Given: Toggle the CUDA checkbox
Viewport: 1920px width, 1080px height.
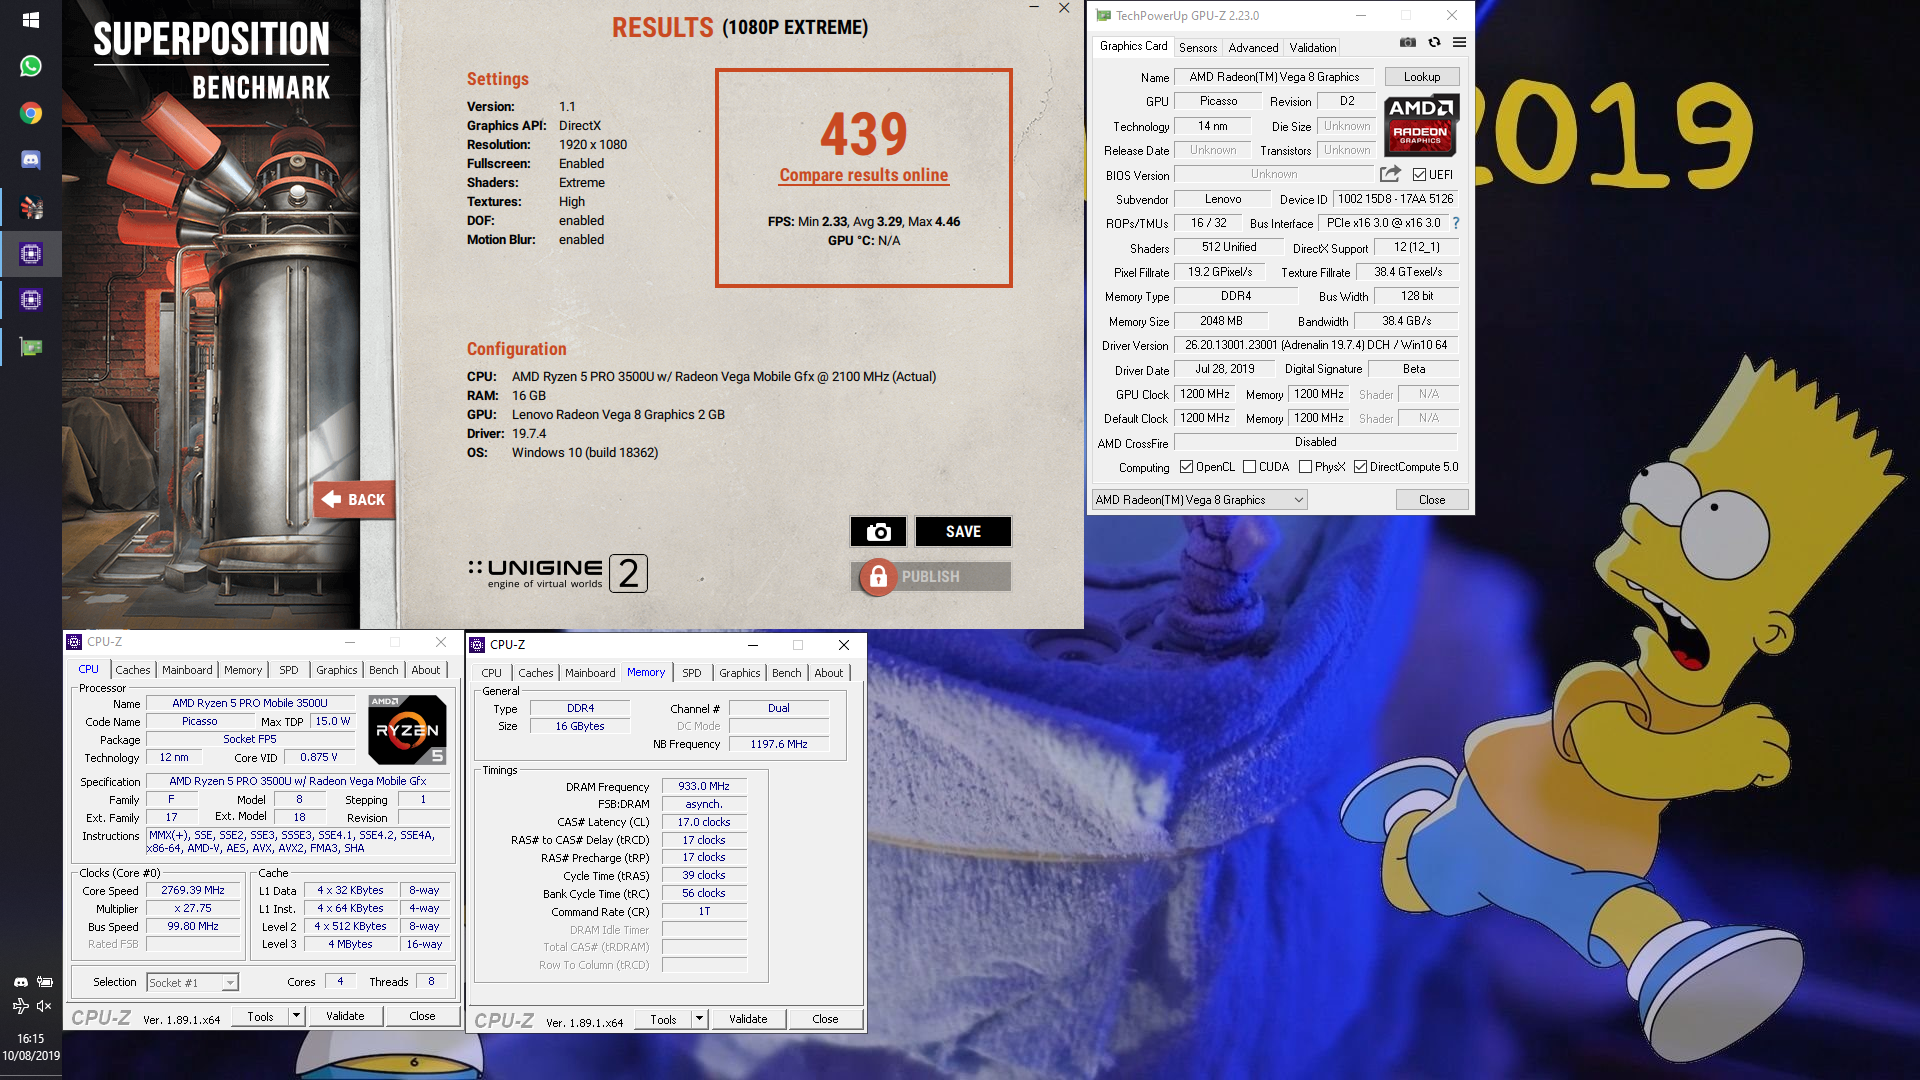Looking at the screenshot, I should (x=1249, y=467).
